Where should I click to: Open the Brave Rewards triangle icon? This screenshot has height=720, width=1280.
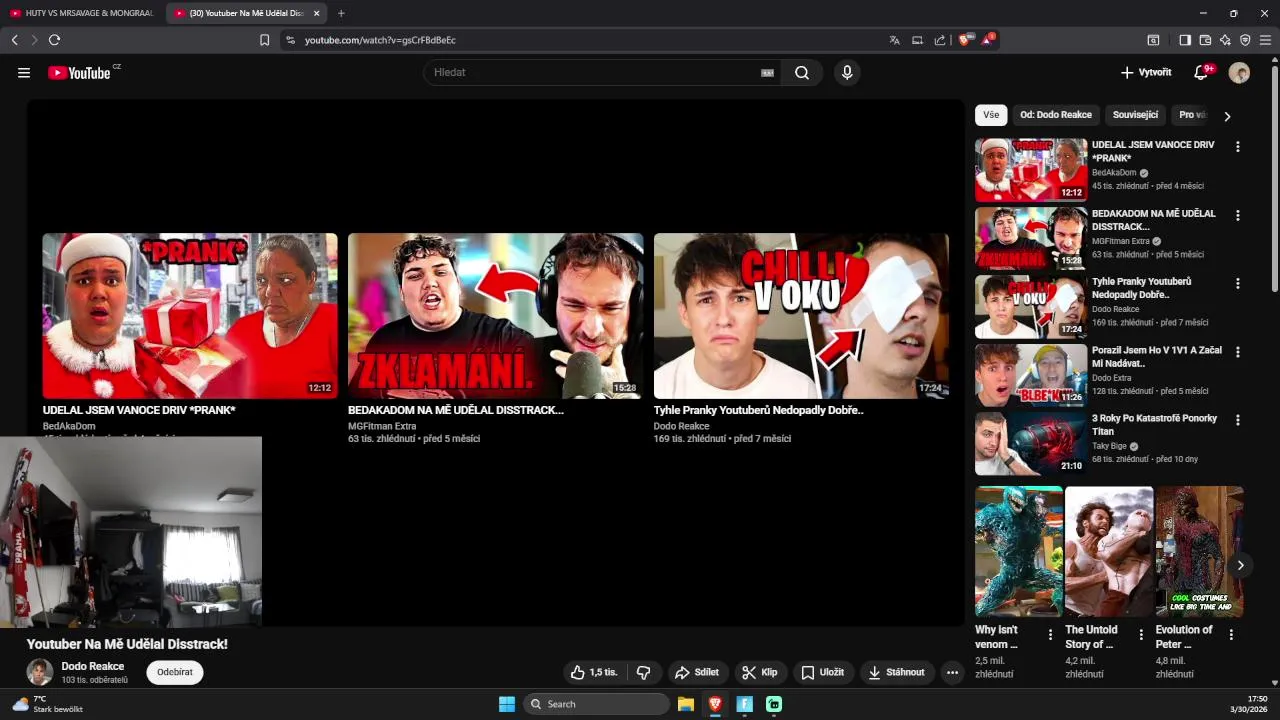987,40
